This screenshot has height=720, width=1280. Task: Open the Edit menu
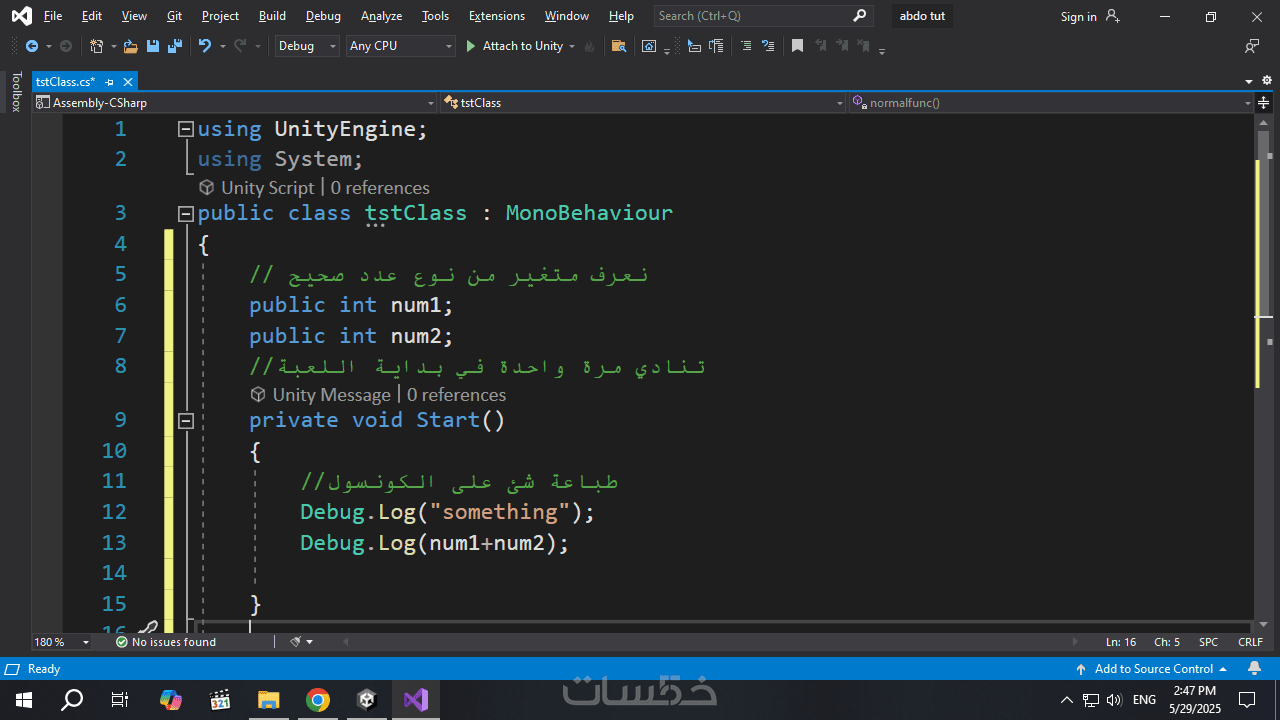[x=92, y=16]
